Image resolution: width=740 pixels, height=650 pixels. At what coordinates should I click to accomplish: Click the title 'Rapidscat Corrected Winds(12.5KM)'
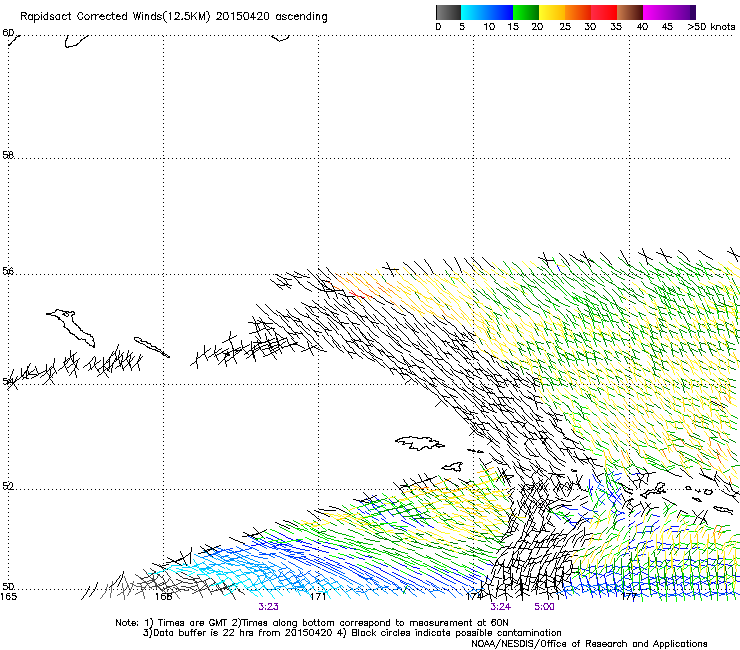pyautogui.click(x=115, y=17)
